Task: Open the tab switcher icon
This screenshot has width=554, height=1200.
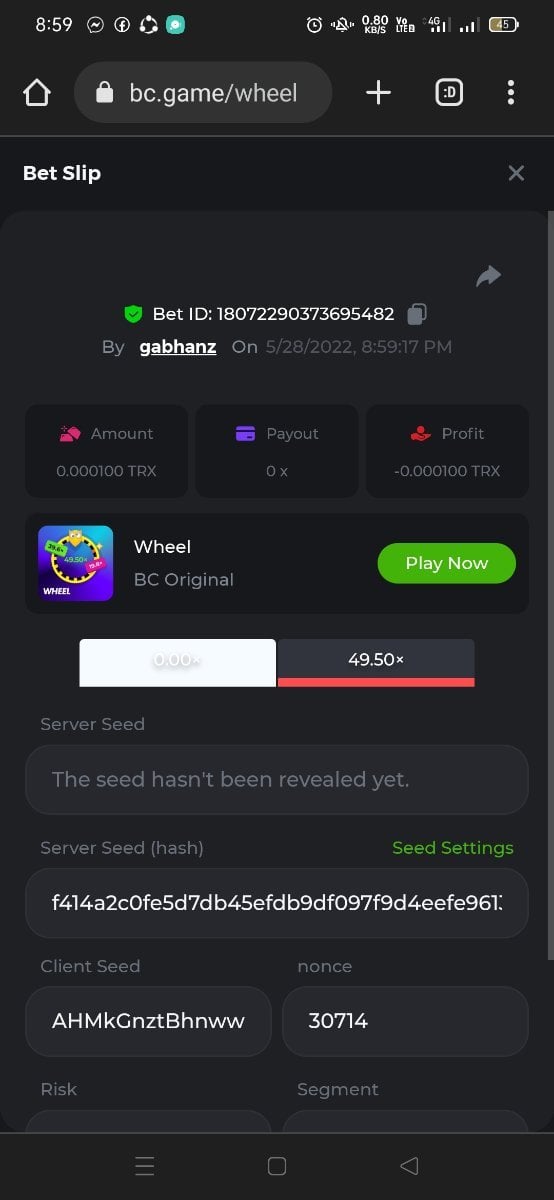Action: point(449,93)
